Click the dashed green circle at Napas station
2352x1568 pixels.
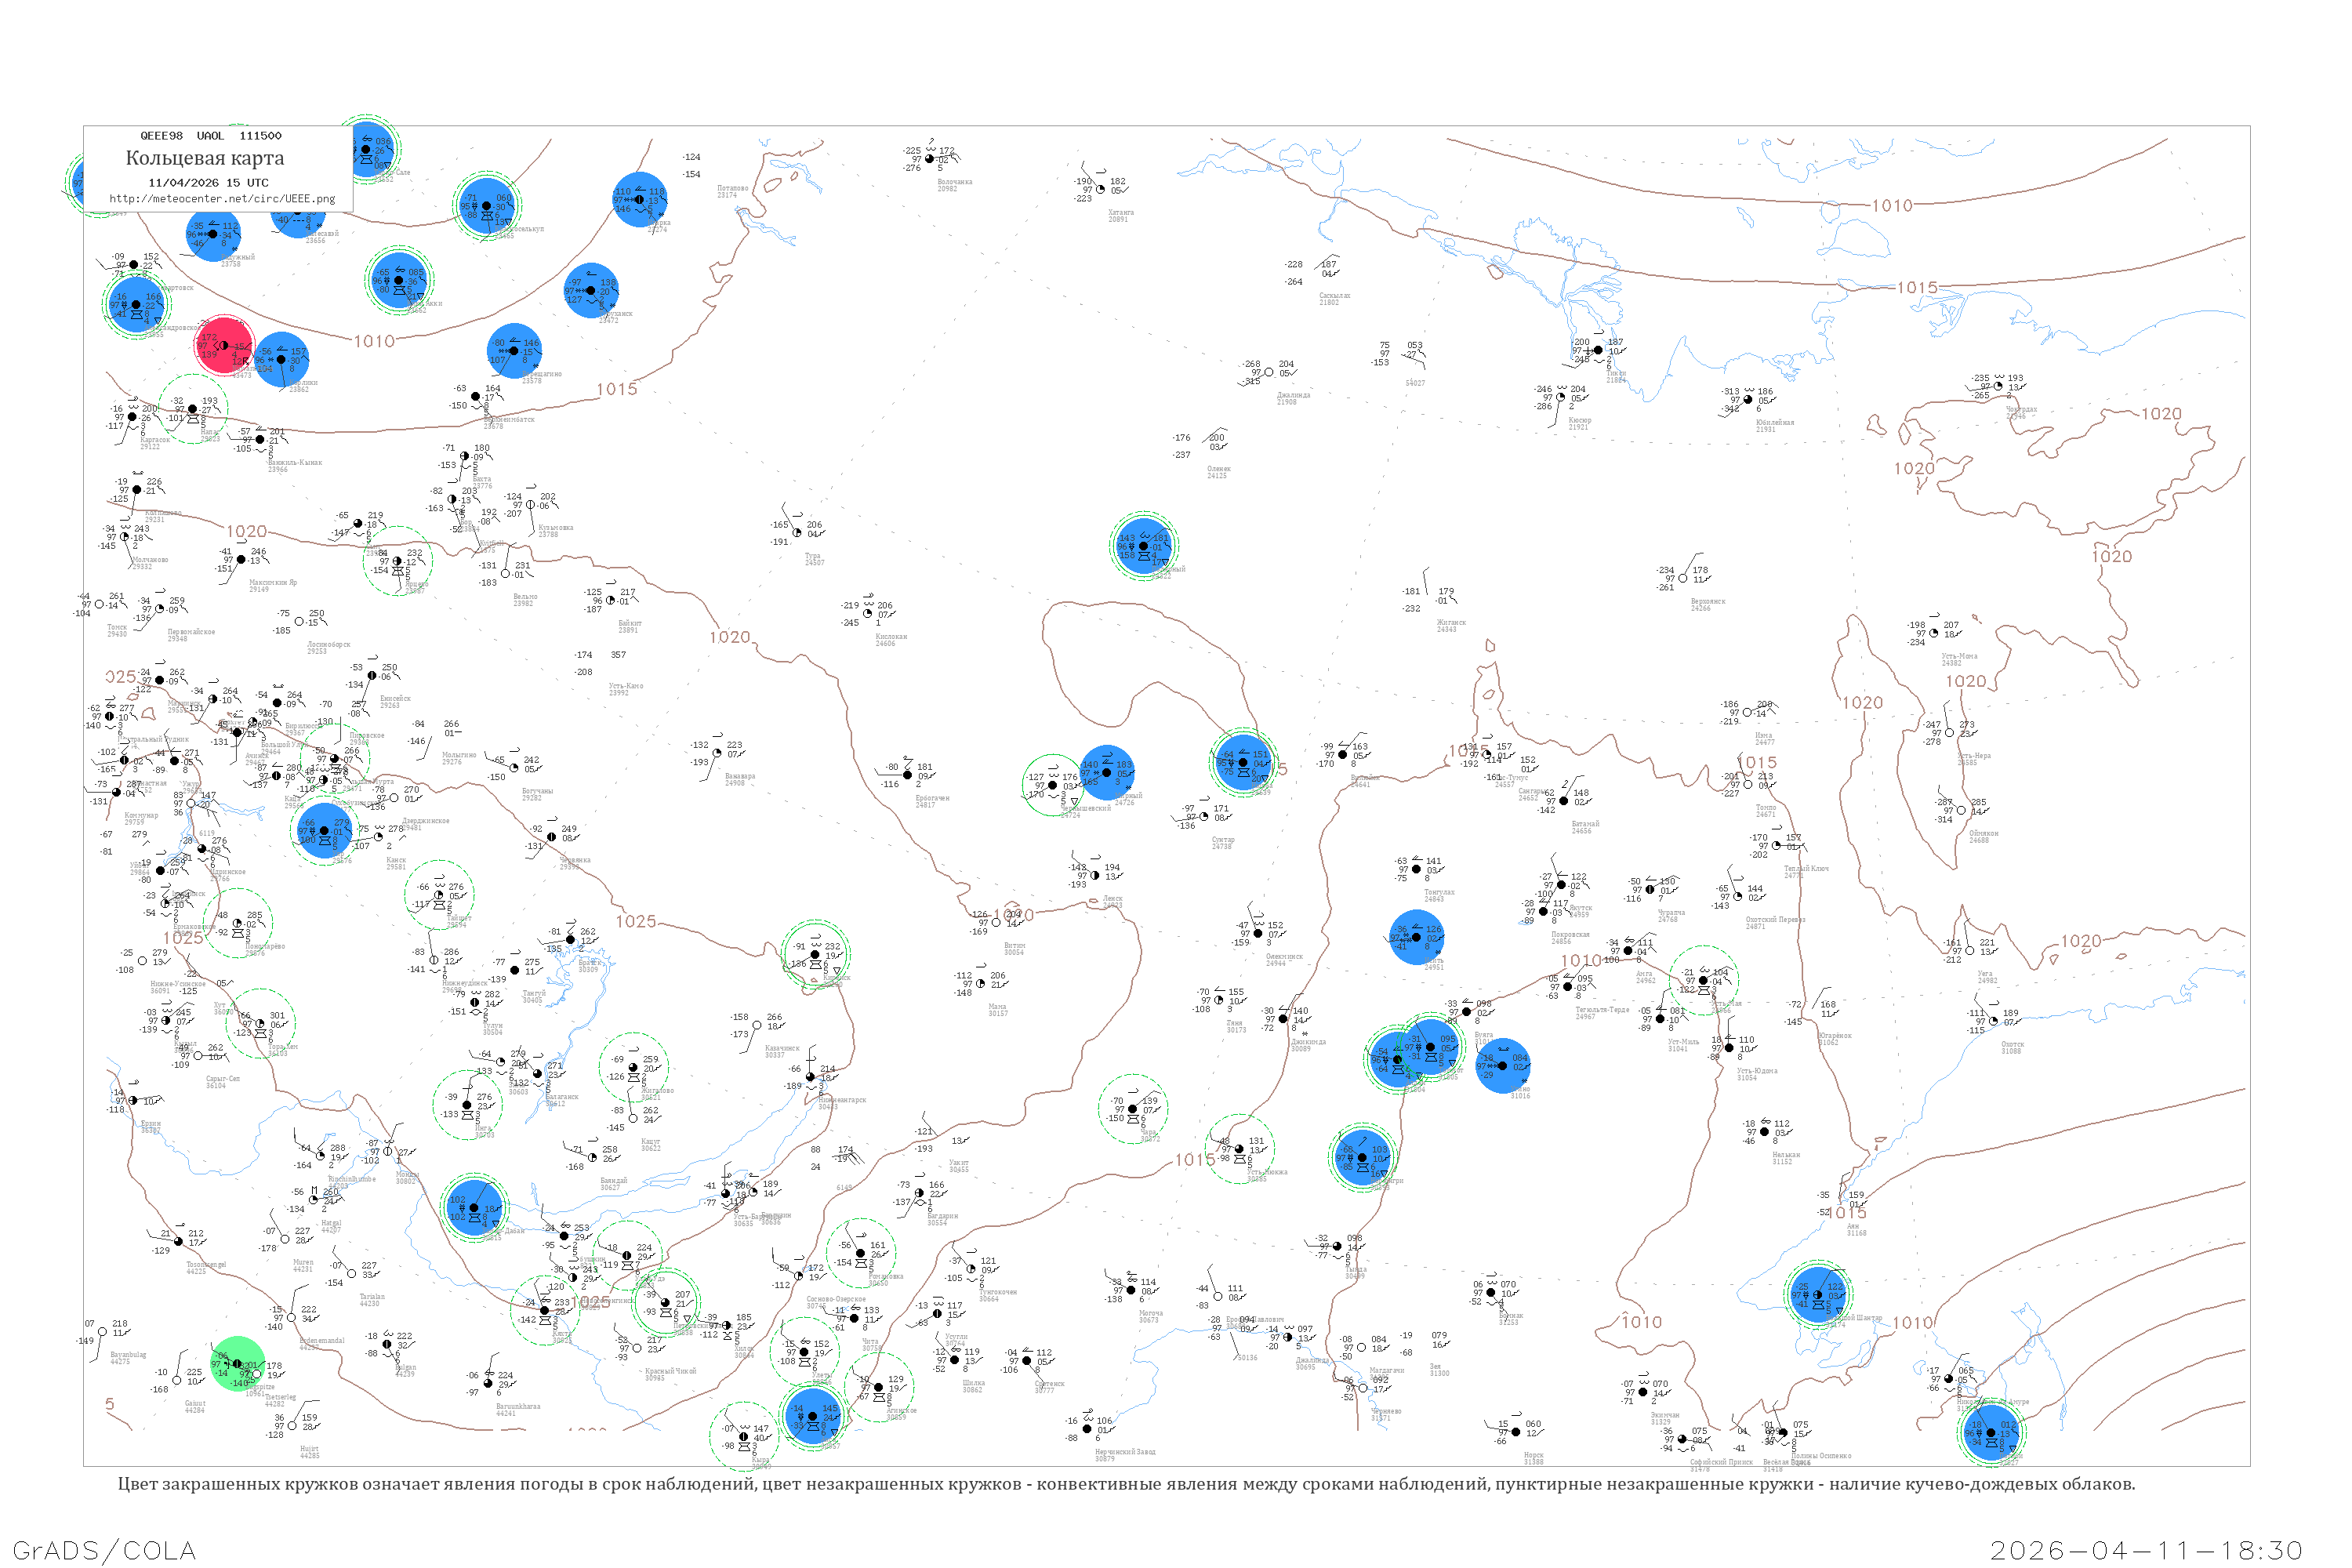point(193,409)
